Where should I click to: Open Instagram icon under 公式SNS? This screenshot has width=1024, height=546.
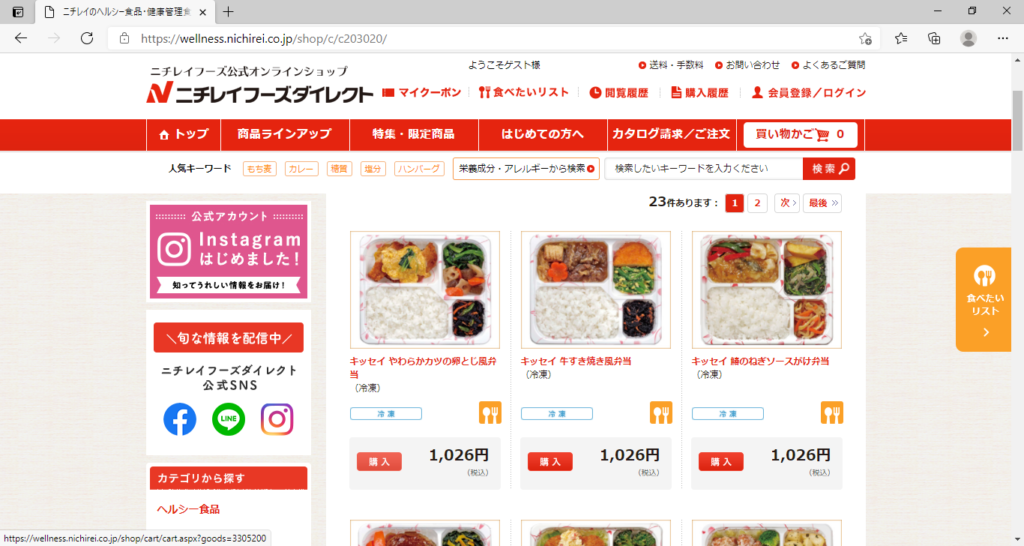[277, 419]
